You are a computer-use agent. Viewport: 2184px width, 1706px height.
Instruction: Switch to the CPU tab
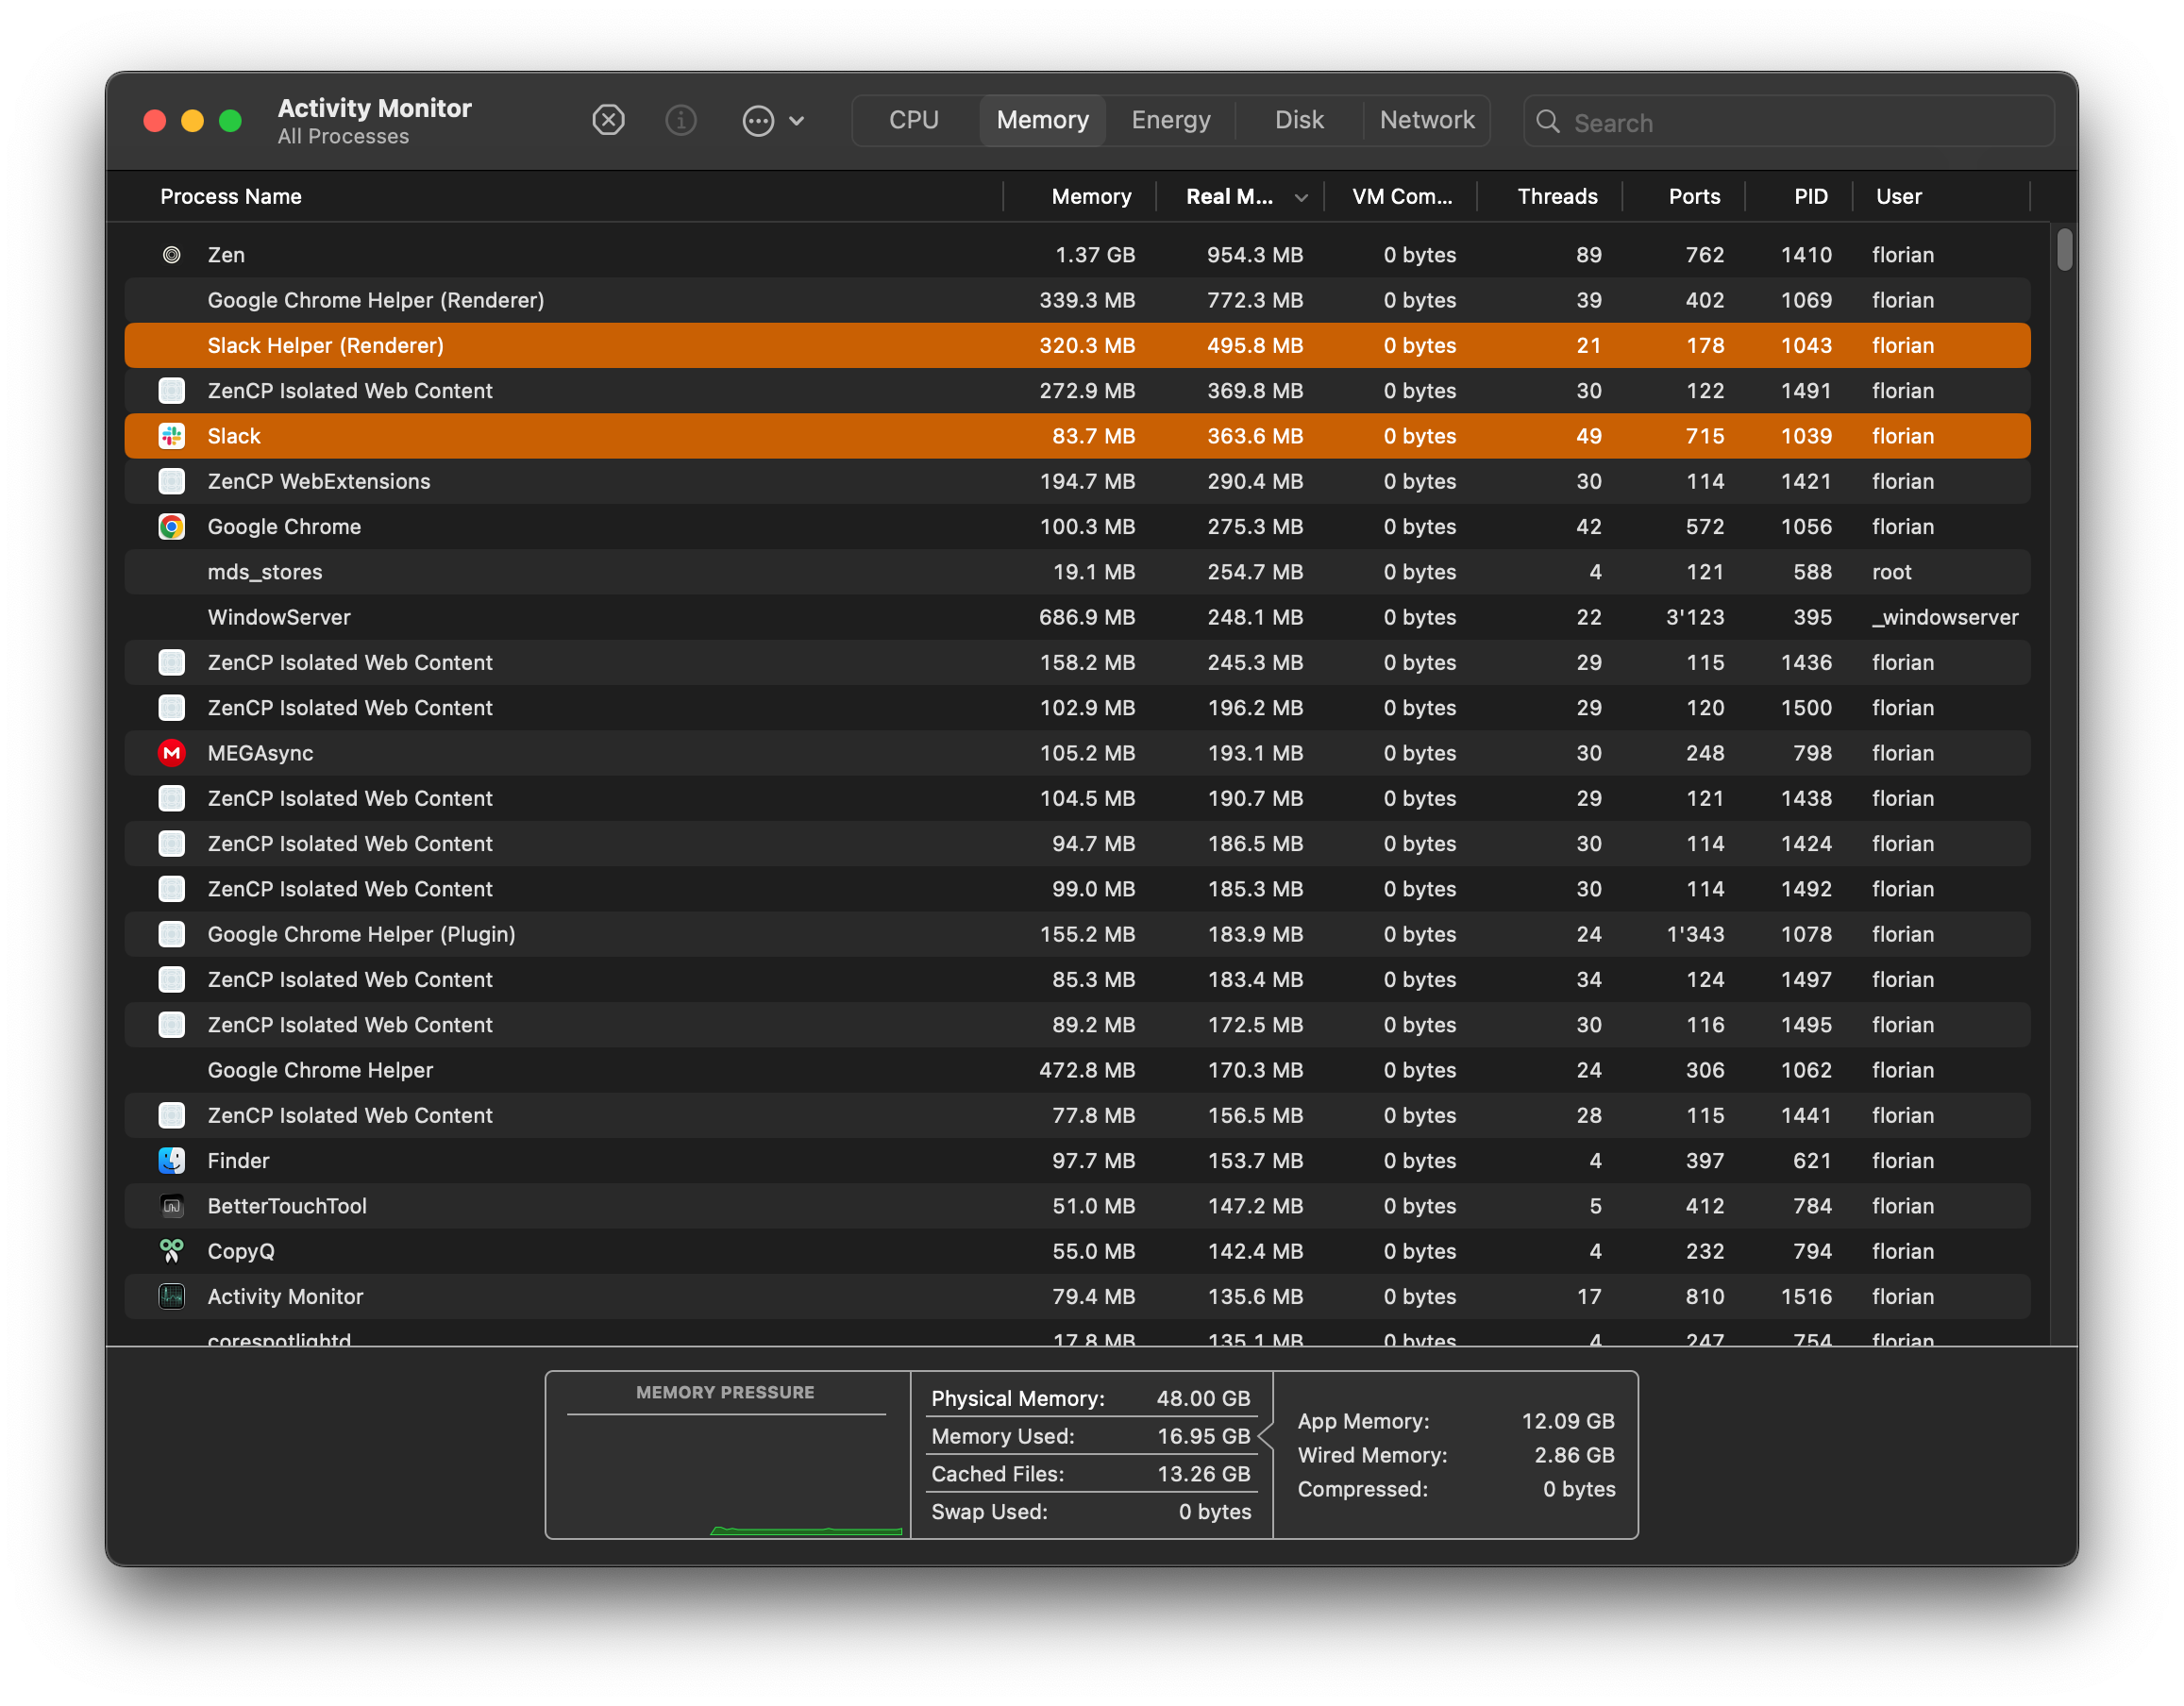point(913,120)
